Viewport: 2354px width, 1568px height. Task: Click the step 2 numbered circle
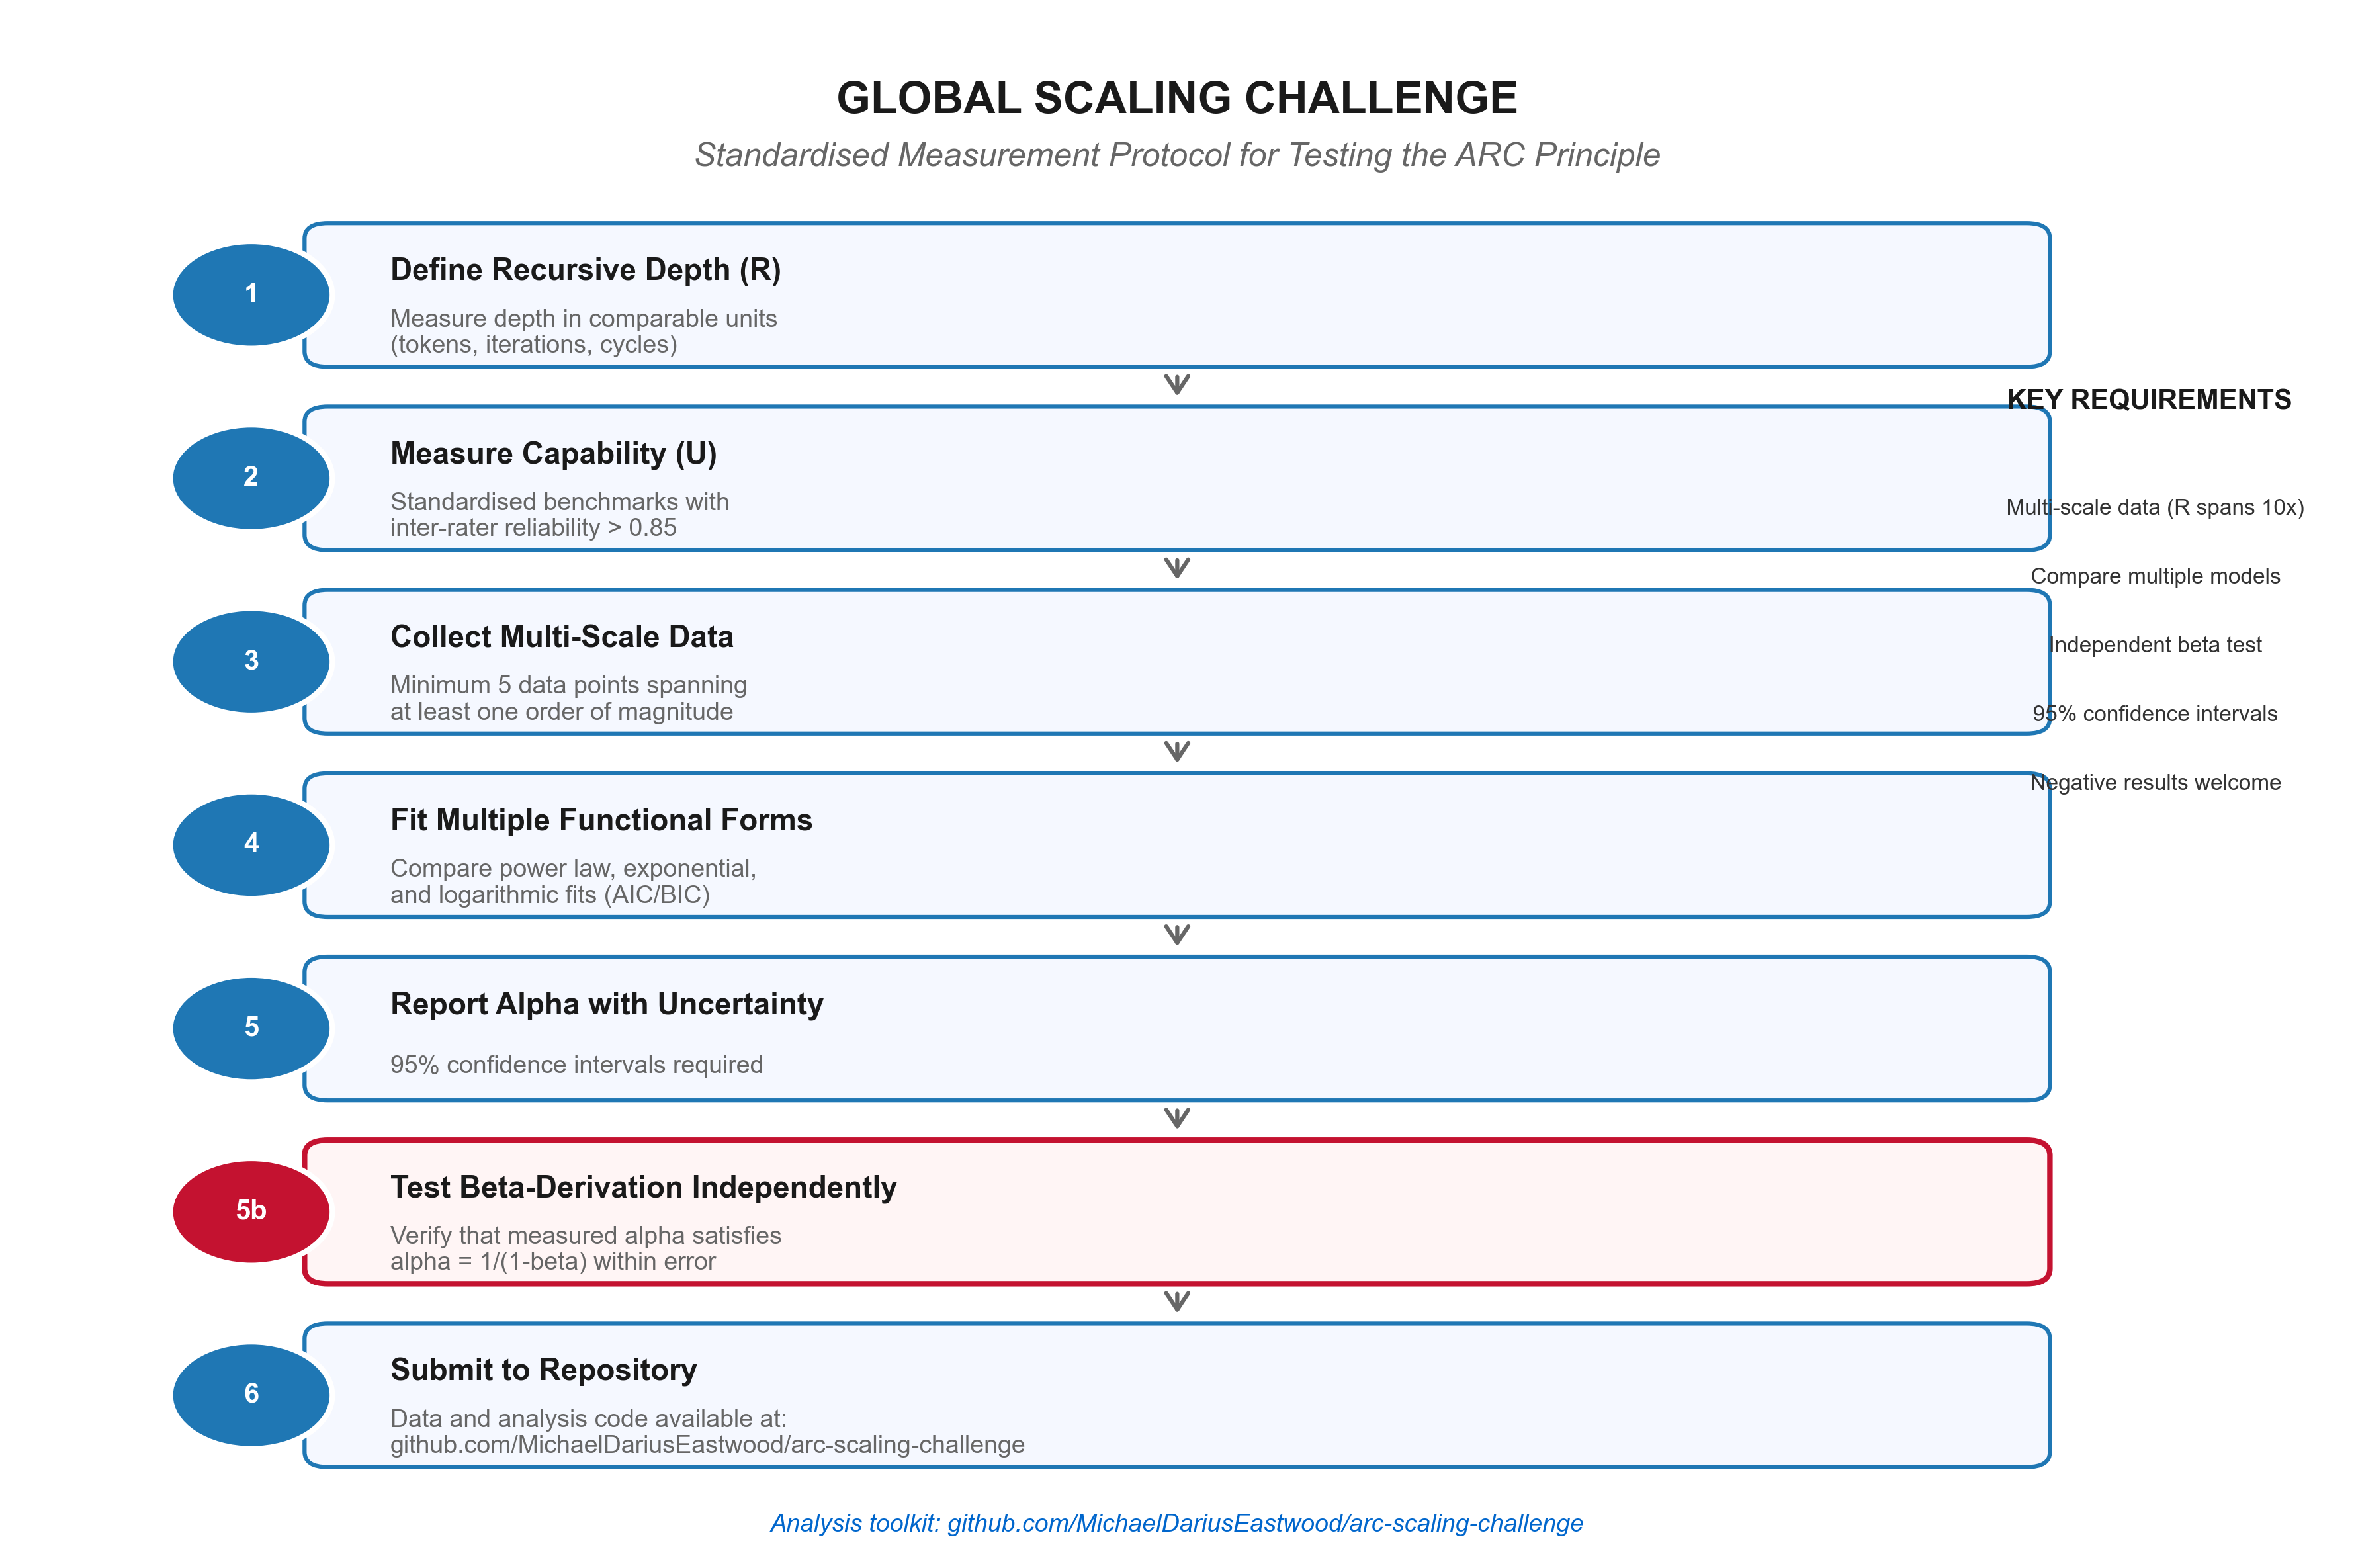coord(251,477)
